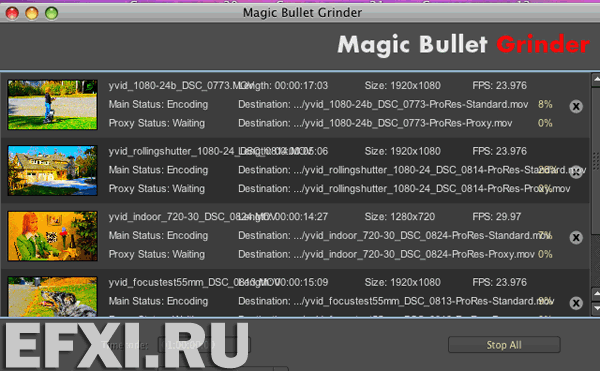Click filename yvid_focustest55mm_DSC_0813
Viewport: 600px width, 371px height.
[194, 282]
